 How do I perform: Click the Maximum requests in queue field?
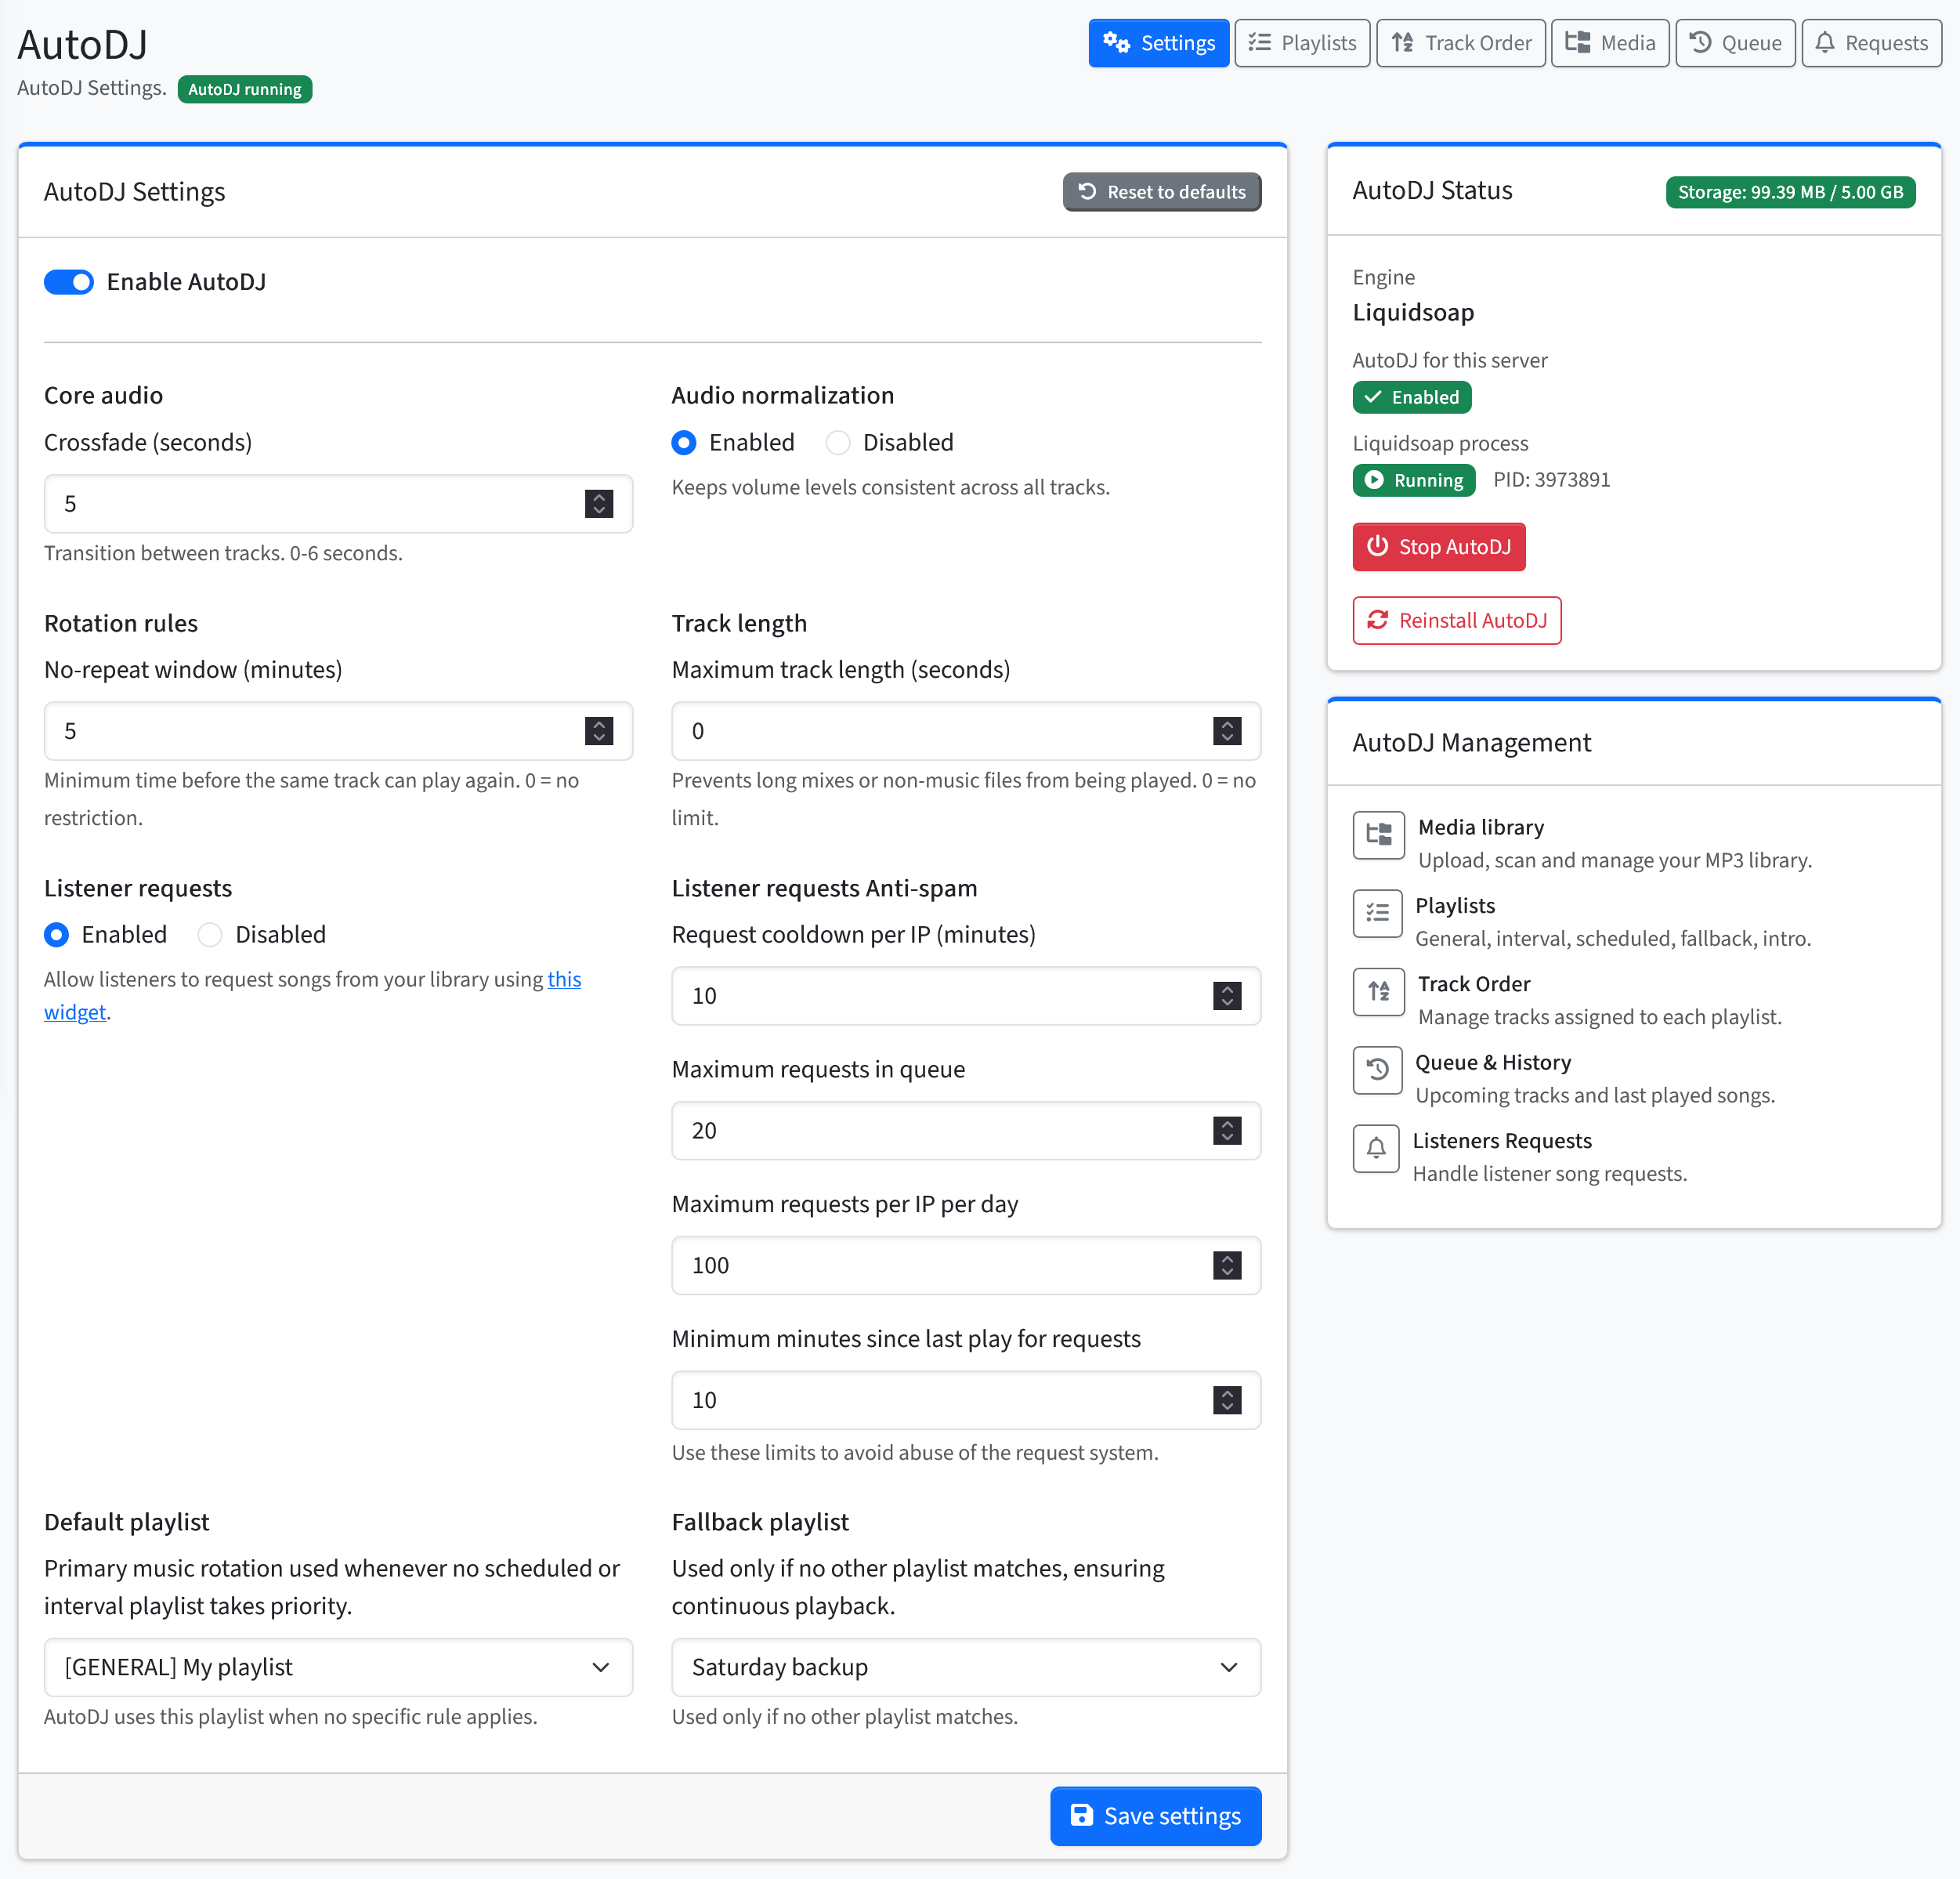coord(940,1131)
